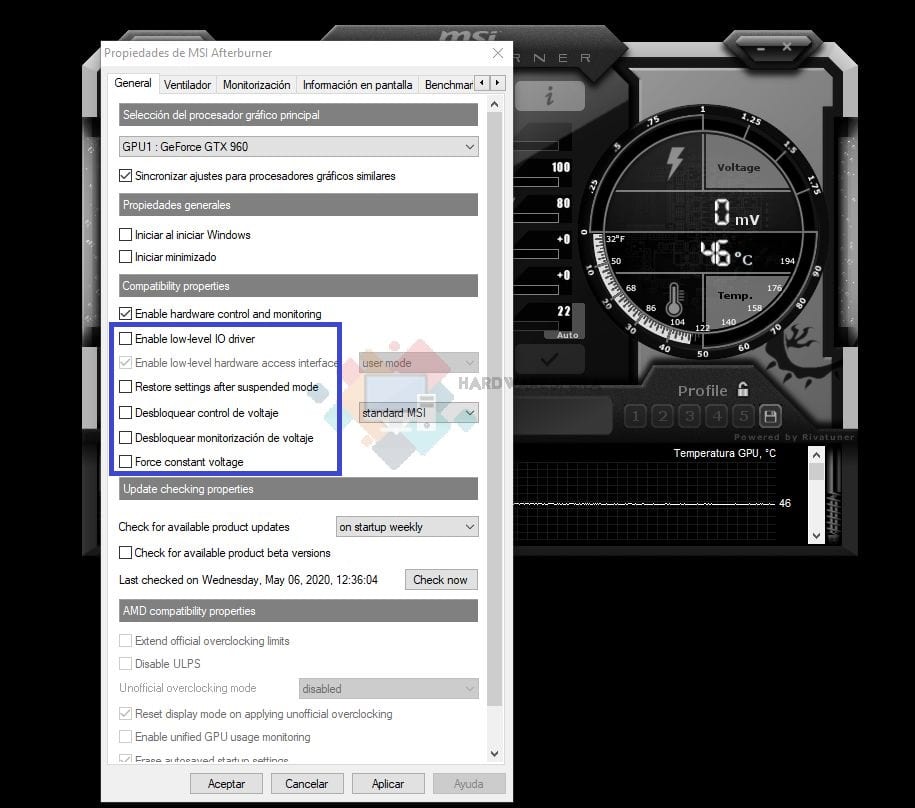915x808 pixels.
Task: Toggle Enable low-level hardware access interface checkbox
Action: [x=125, y=362]
